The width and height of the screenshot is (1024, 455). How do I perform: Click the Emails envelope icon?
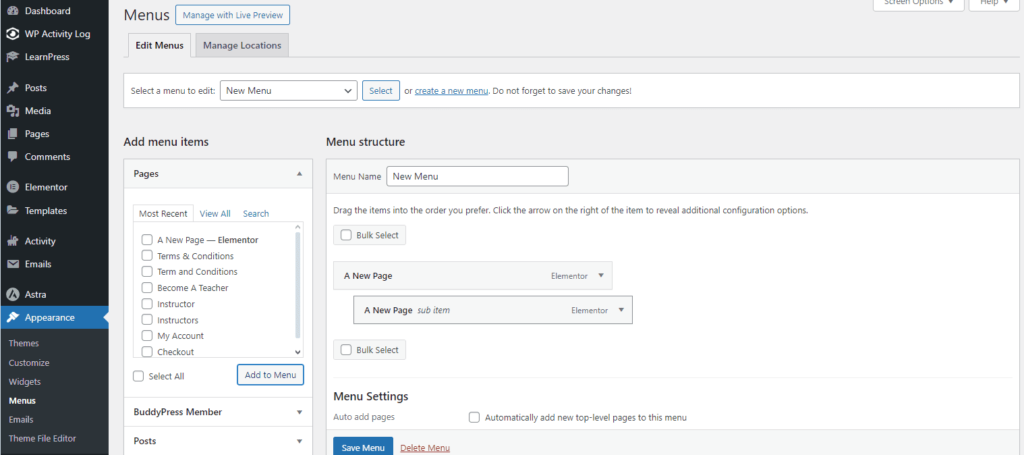click(12, 264)
